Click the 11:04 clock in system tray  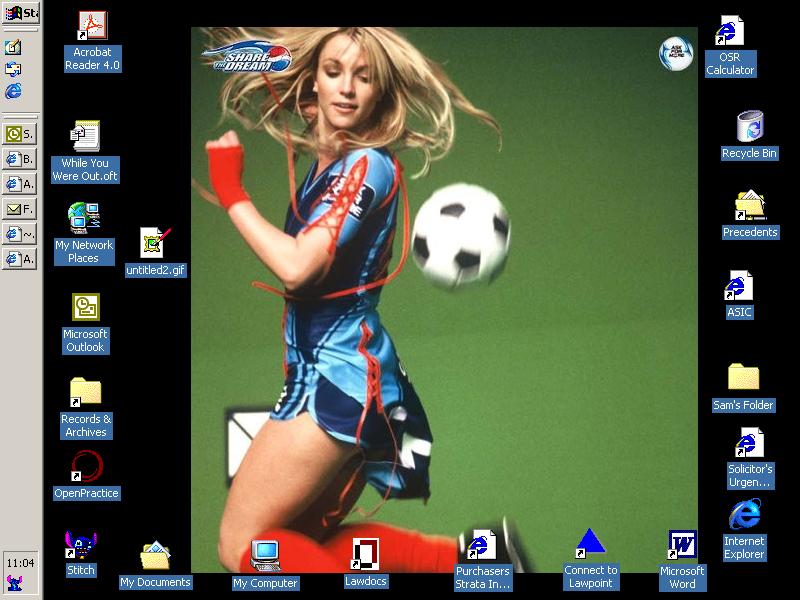click(x=20, y=563)
